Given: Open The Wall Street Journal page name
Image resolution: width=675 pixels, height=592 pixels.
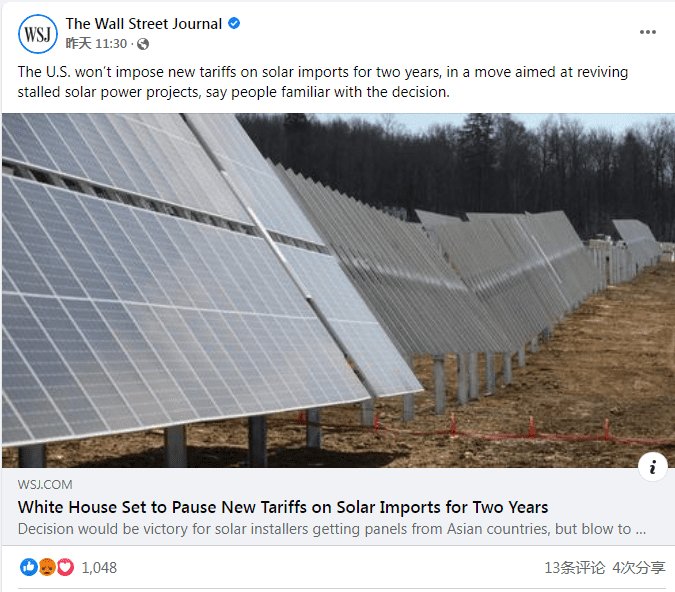Looking at the screenshot, I should coord(144,23).
